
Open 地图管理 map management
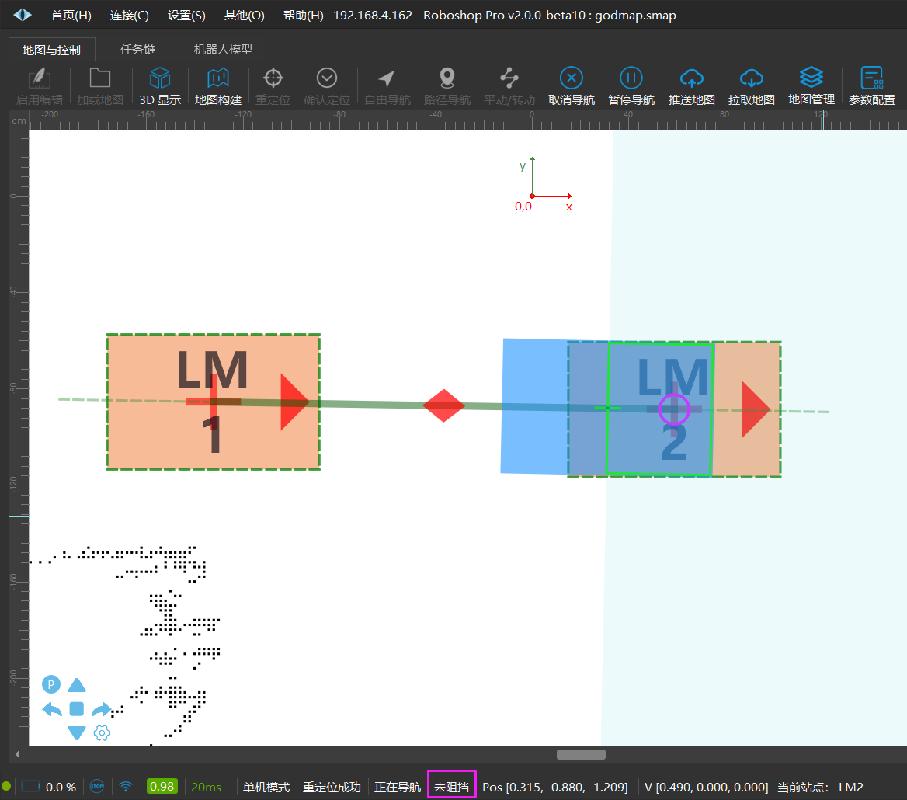coord(811,80)
